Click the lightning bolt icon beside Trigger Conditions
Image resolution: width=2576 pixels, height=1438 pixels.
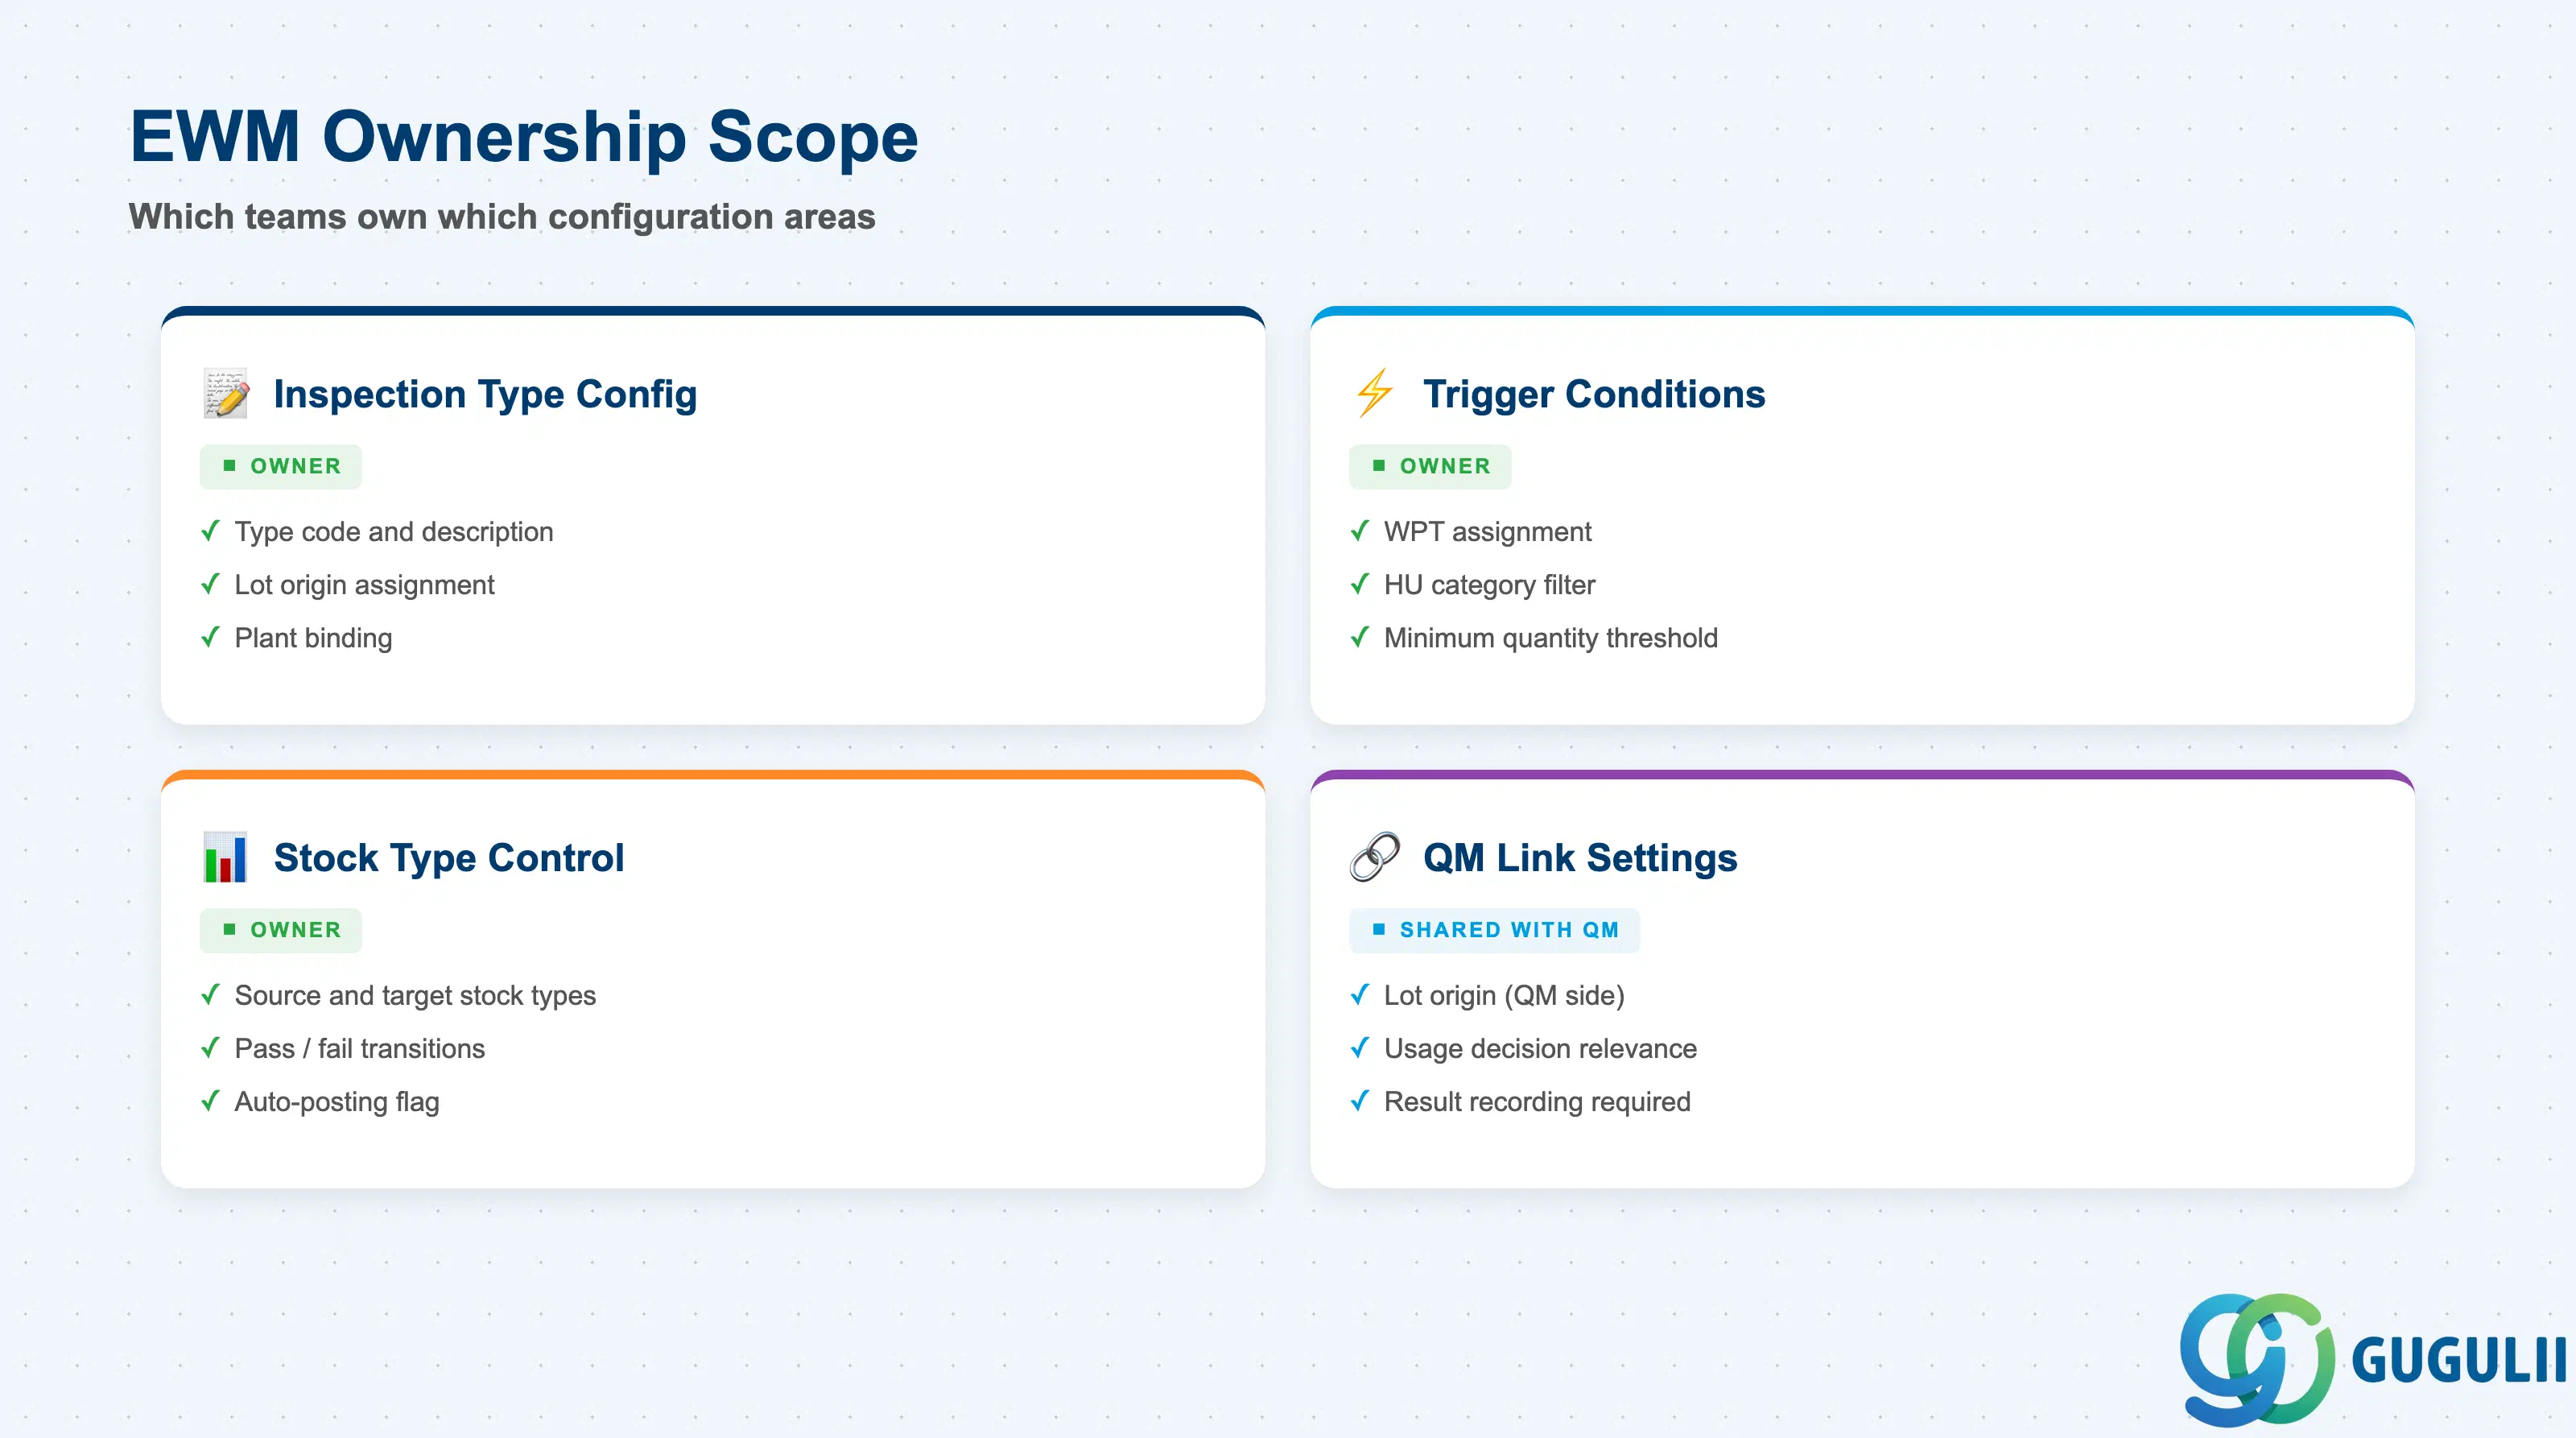coord(1374,393)
